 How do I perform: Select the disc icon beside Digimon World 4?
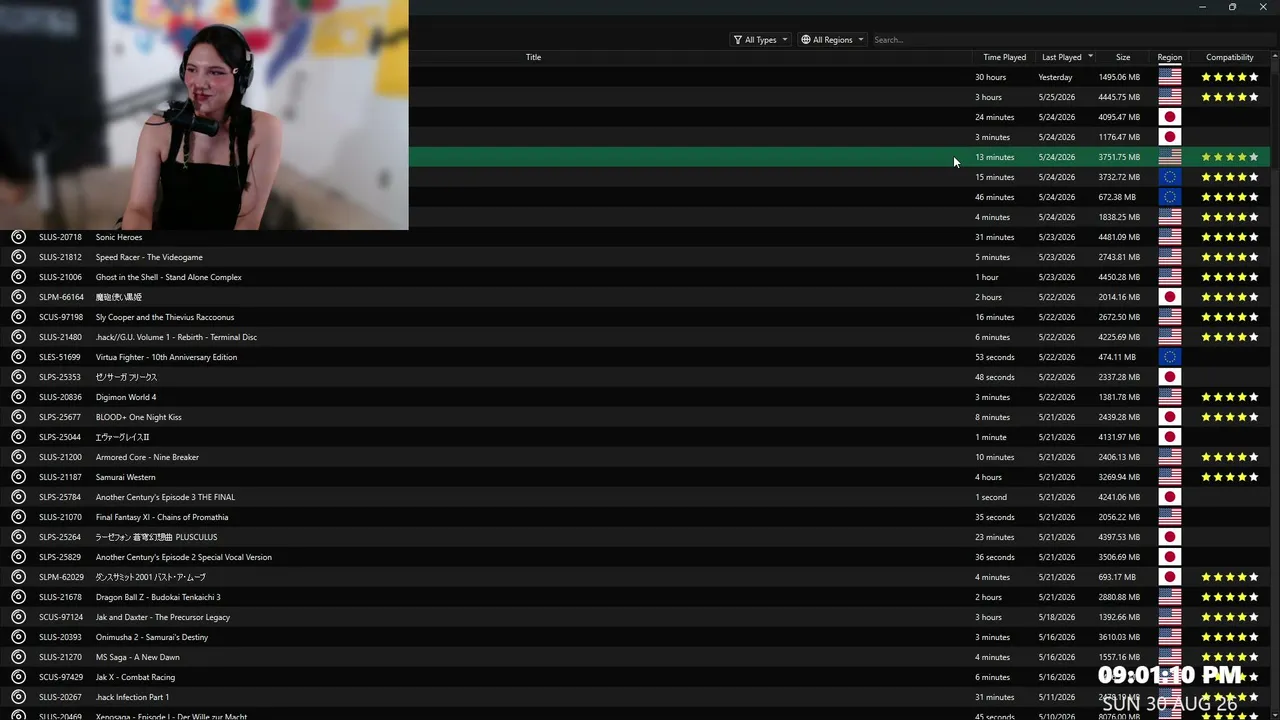coord(18,397)
